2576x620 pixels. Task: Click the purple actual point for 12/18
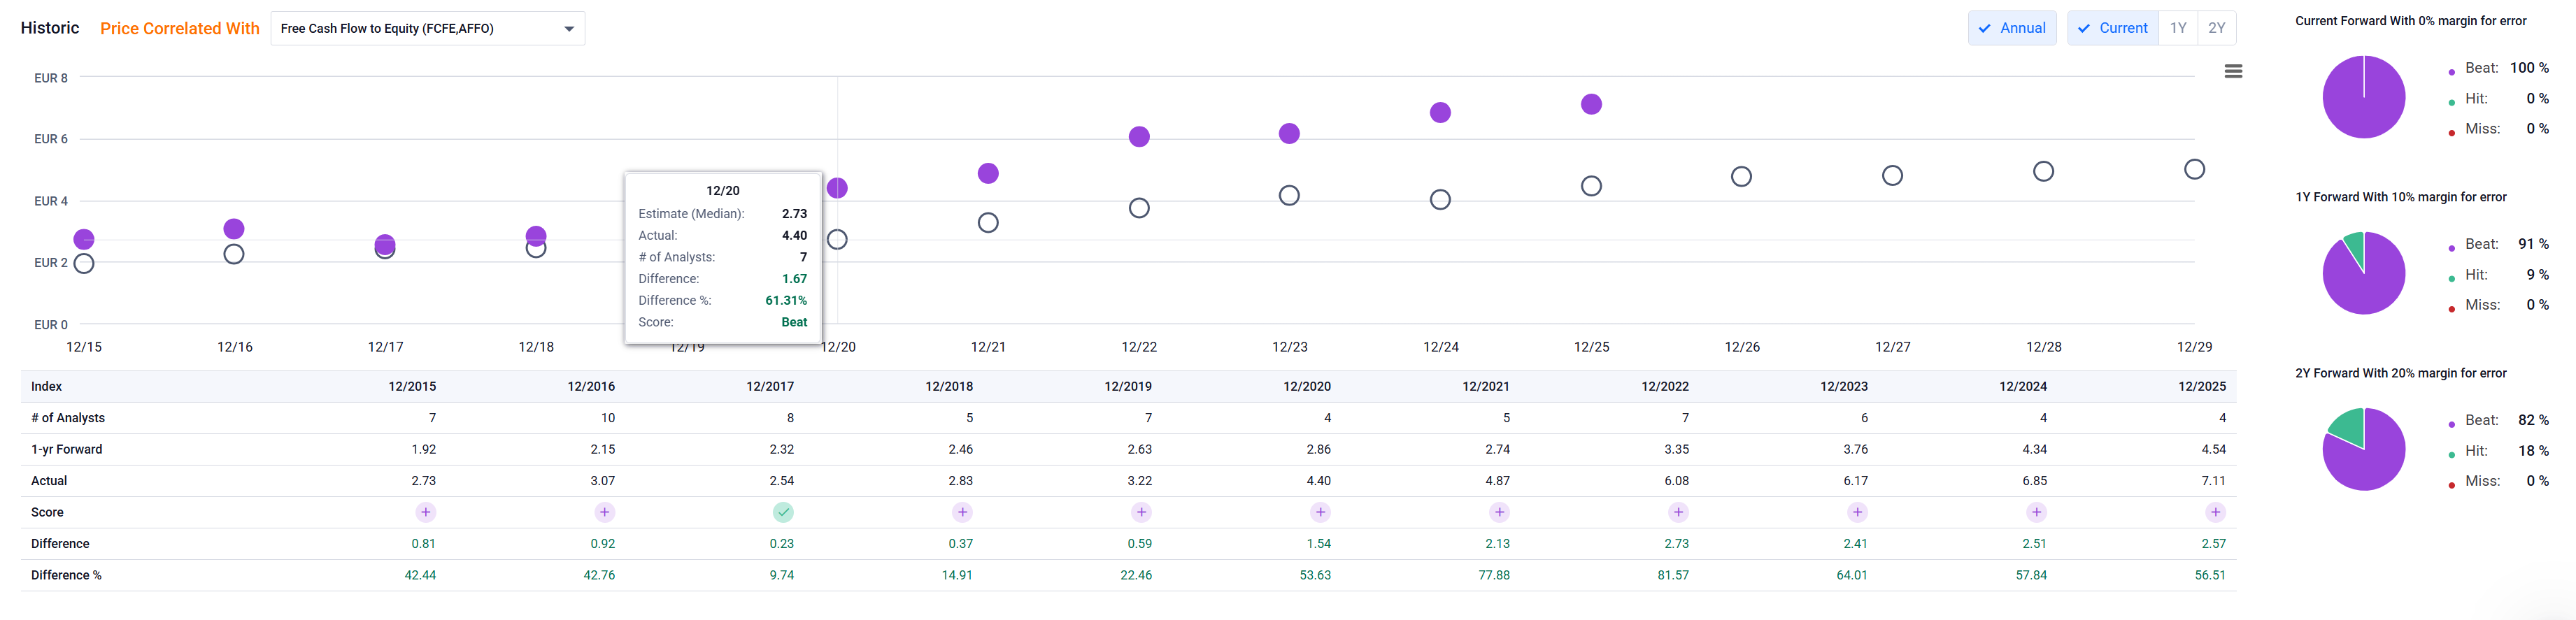536,236
